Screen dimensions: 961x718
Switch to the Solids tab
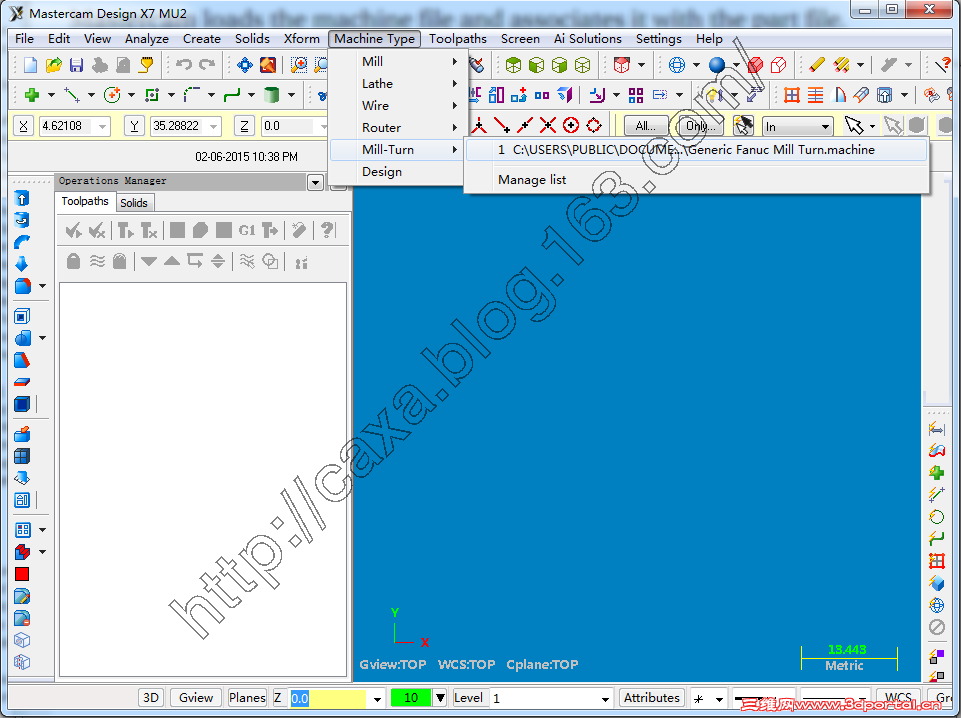[x=134, y=203]
